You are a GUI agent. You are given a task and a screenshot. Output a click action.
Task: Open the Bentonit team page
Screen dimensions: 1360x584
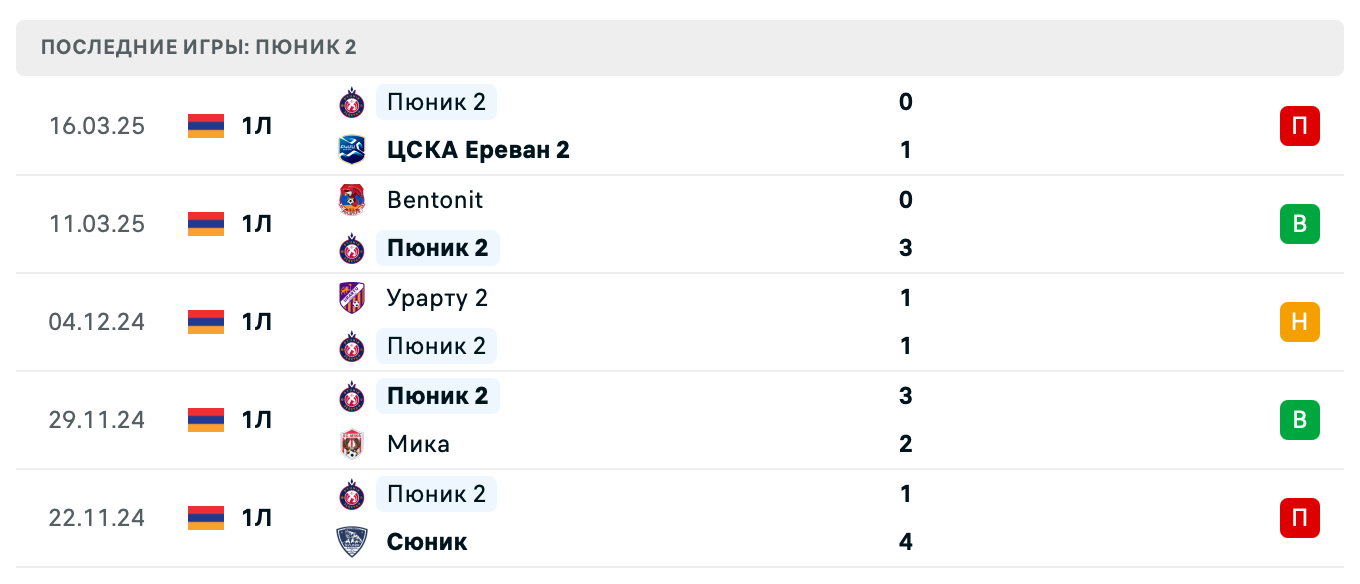click(x=435, y=200)
